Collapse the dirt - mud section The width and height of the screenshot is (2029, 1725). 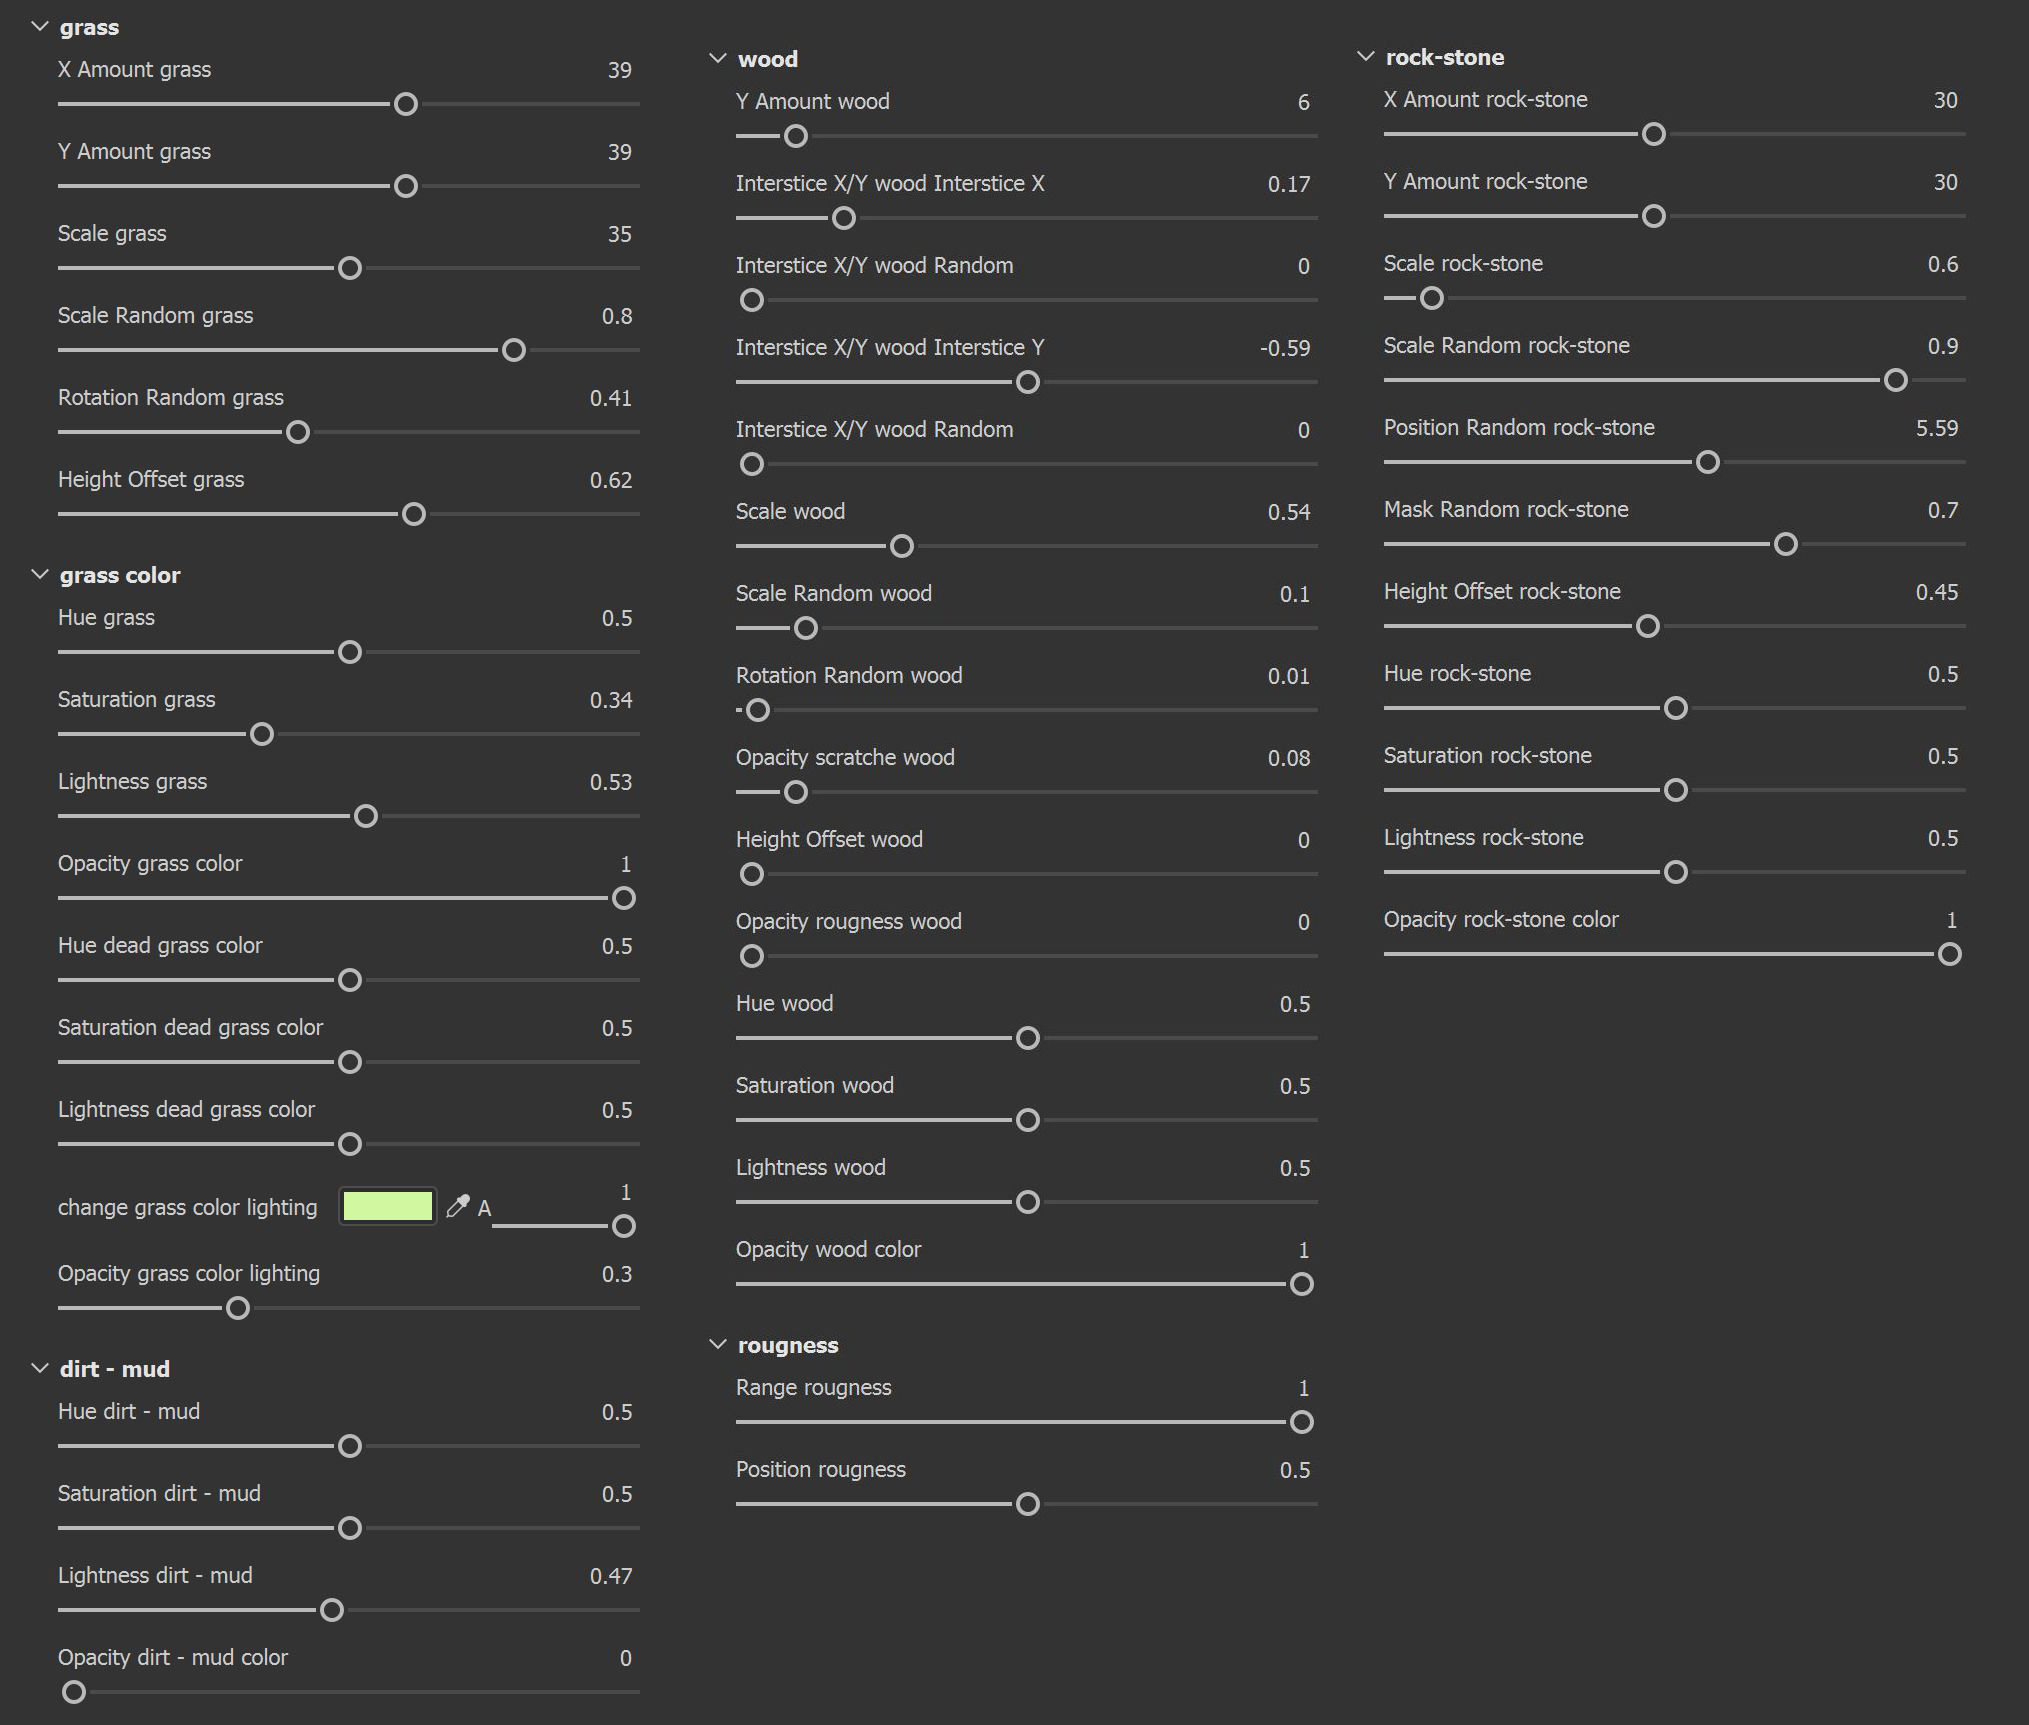click(x=40, y=1368)
